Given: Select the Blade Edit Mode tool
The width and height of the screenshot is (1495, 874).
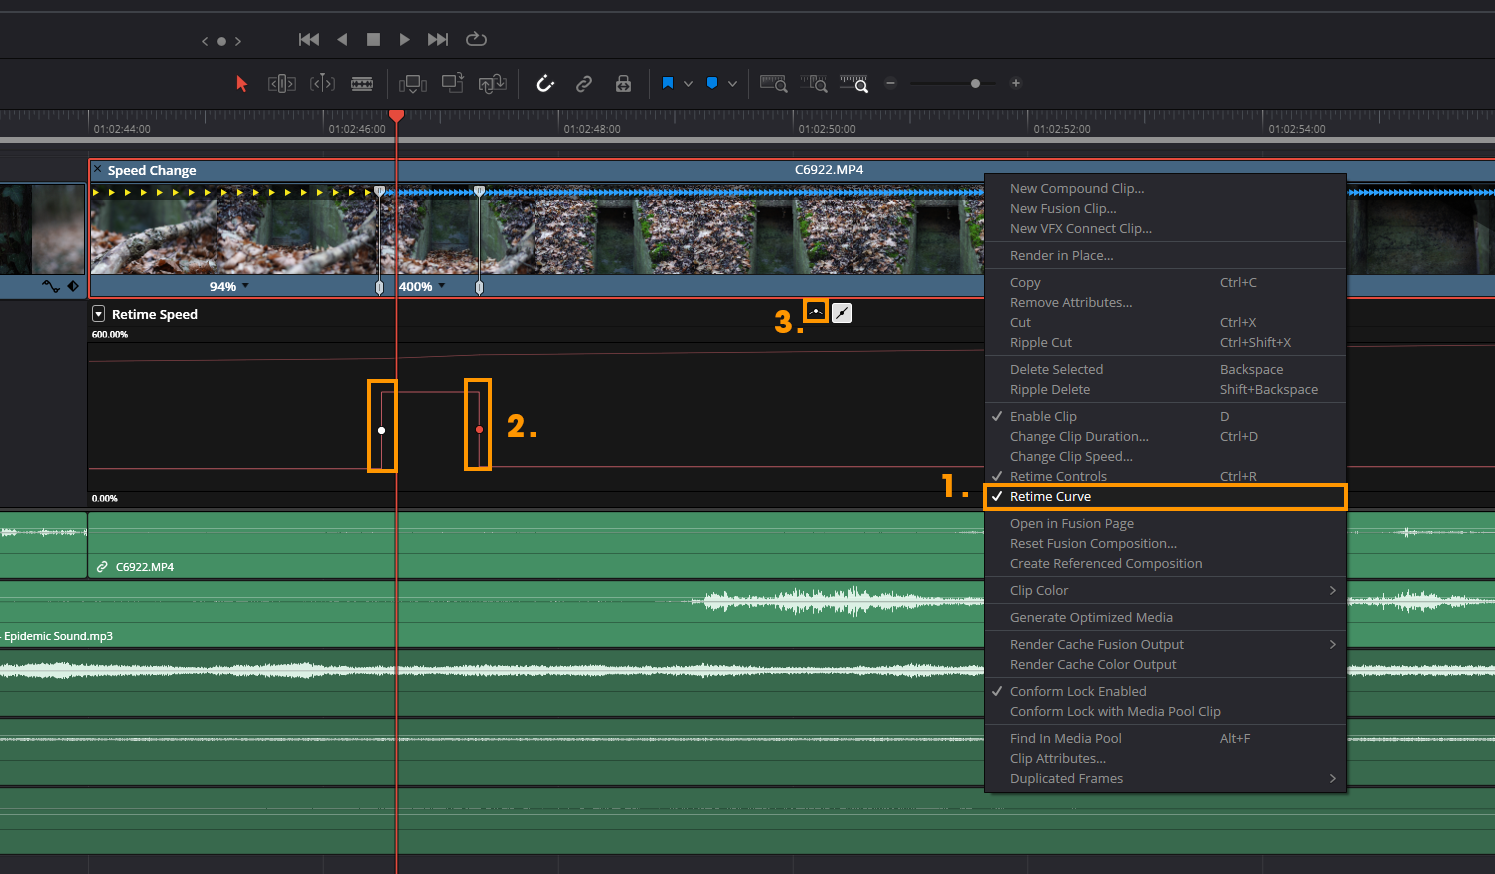Looking at the screenshot, I should point(362,84).
